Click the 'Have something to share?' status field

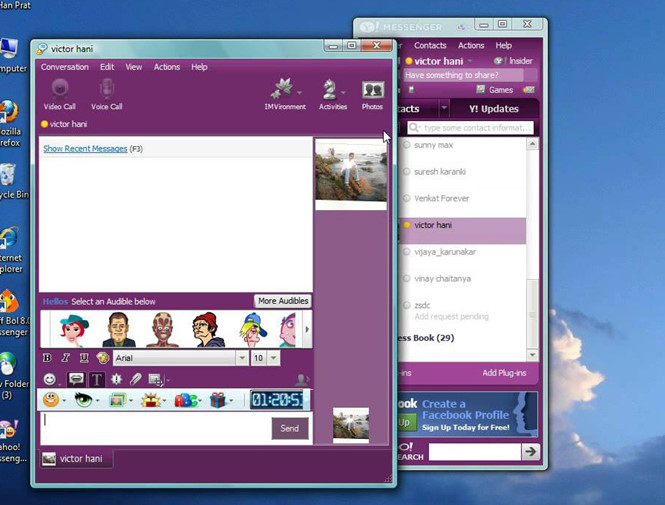464,75
